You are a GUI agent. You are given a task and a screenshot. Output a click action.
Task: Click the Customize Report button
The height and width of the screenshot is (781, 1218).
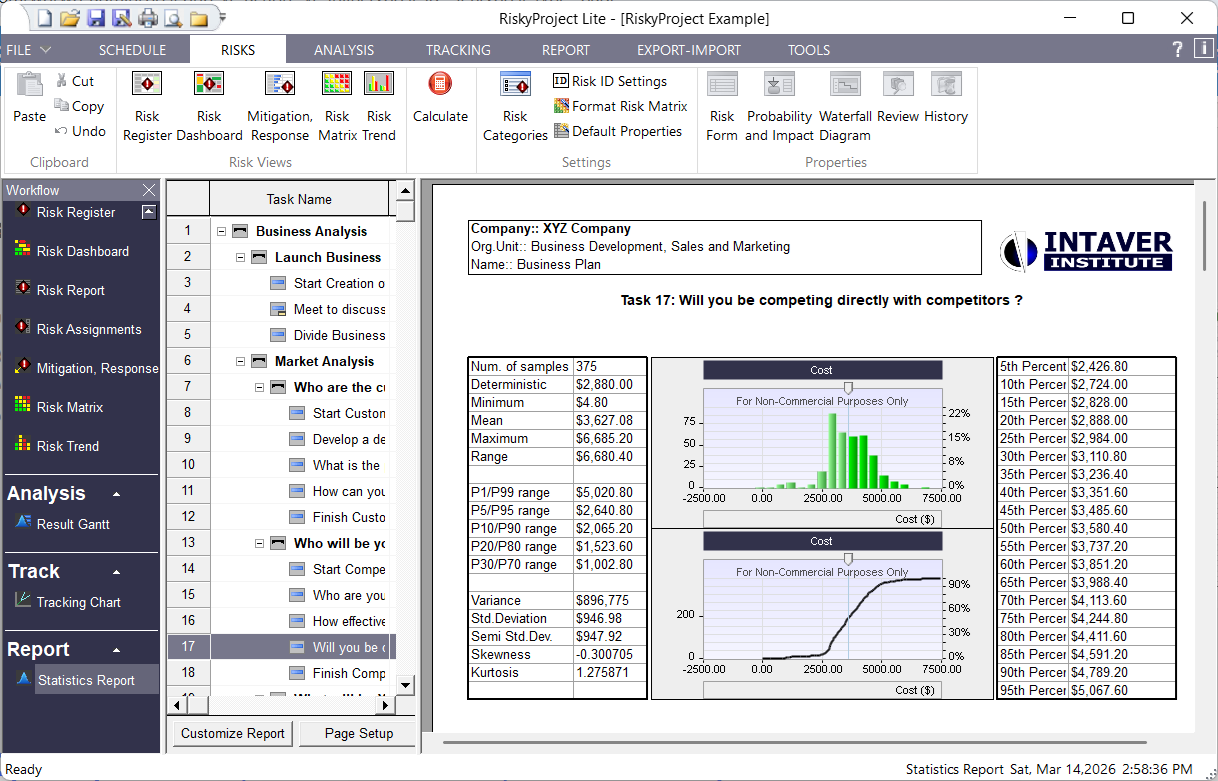tap(231, 733)
